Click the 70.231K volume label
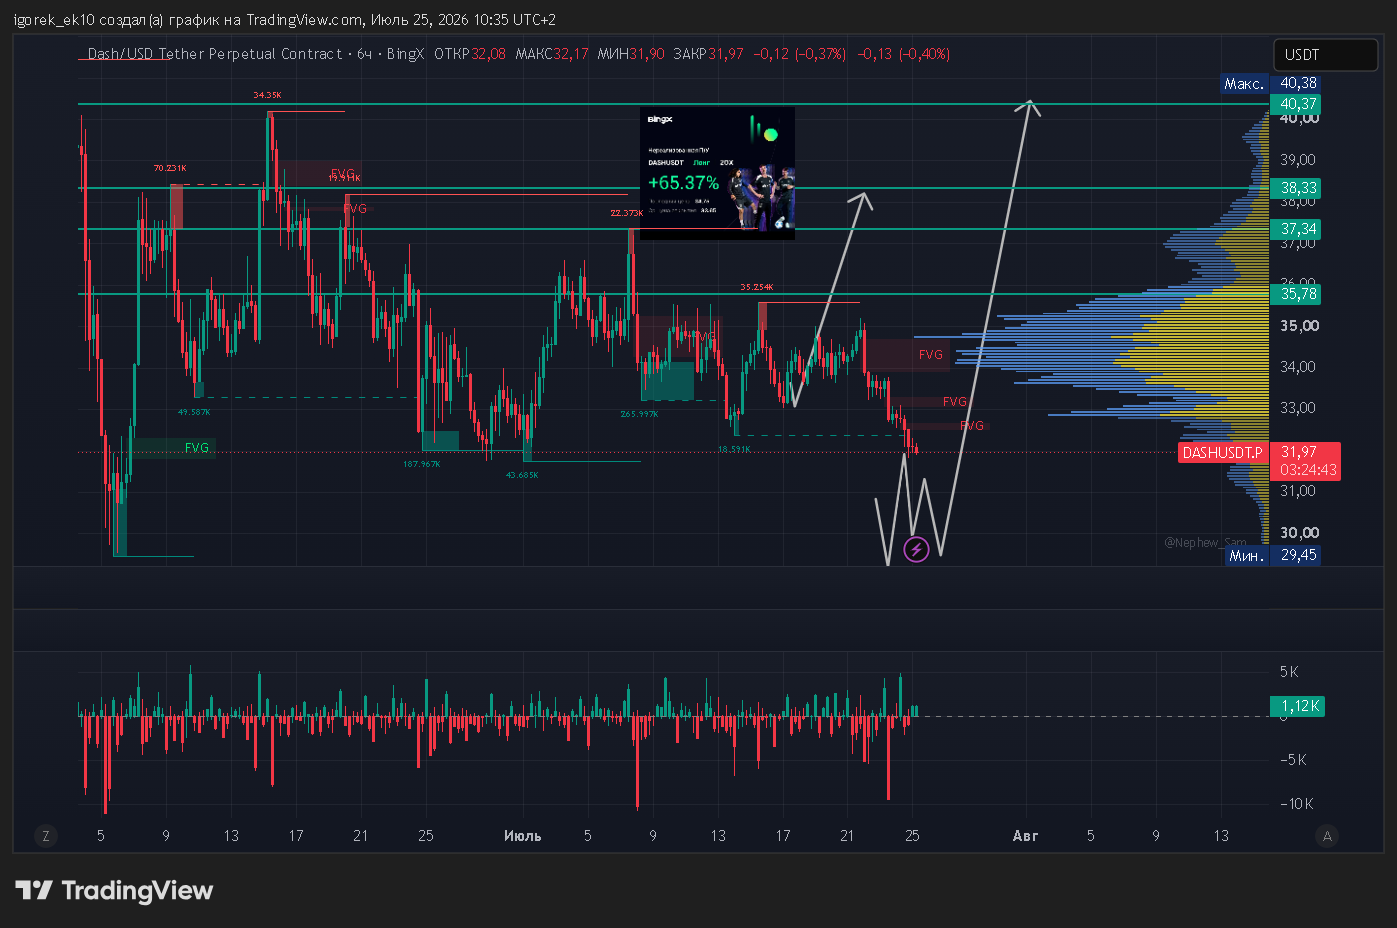Screen dimensions: 1397x928 pyautogui.click(x=170, y=168)
